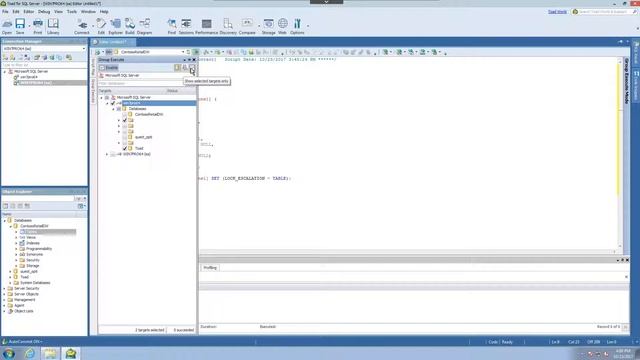
Task: Open the Edit editor tool
Action: [101, 26]
